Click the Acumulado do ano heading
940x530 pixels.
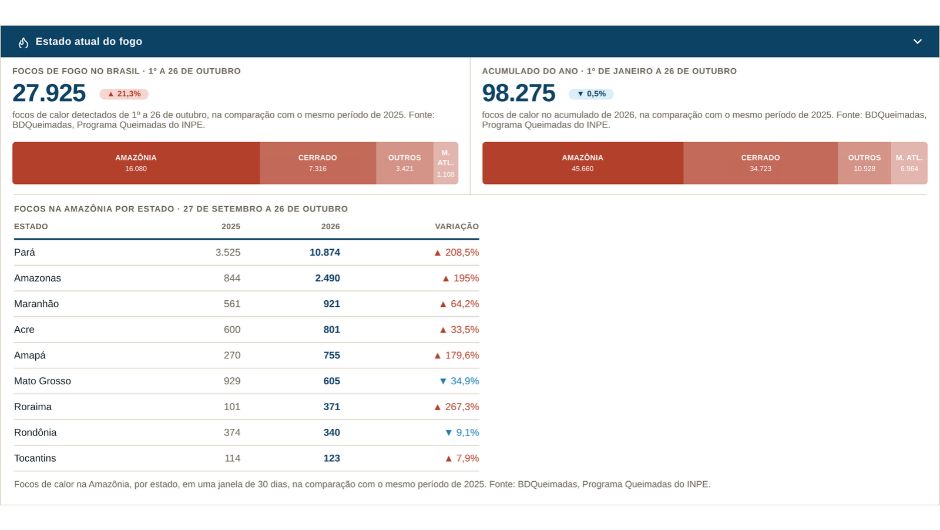[x=609, y=71]
